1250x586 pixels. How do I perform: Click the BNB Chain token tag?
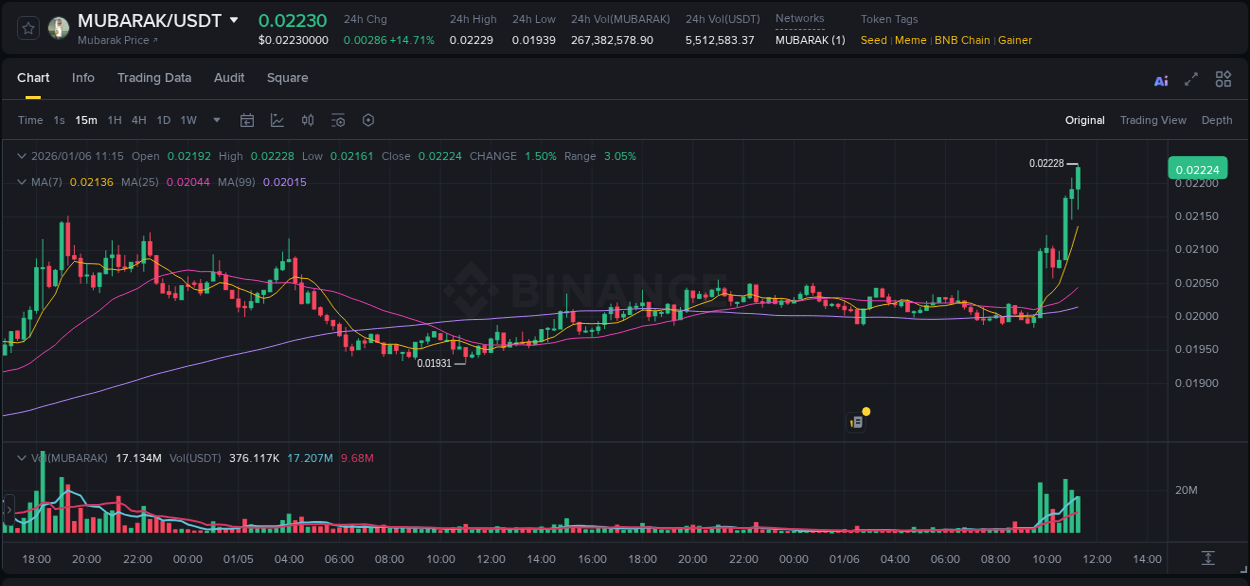962,40
